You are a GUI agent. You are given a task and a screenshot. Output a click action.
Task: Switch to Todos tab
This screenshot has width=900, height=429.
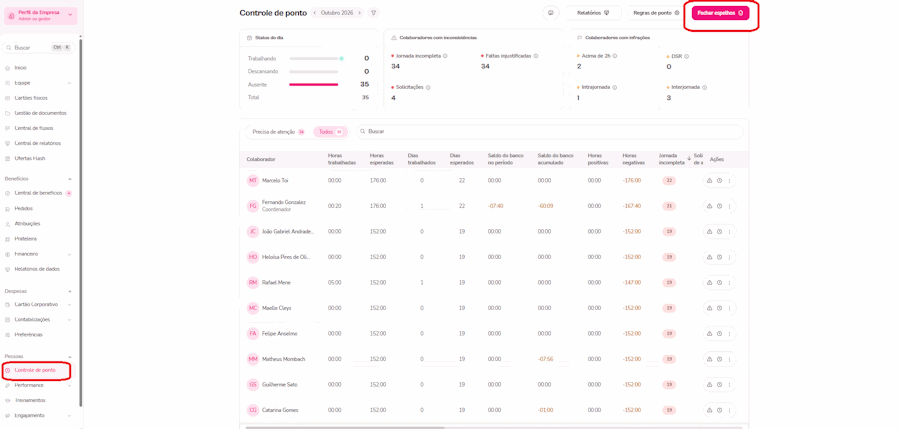click(x=330, y=132)
